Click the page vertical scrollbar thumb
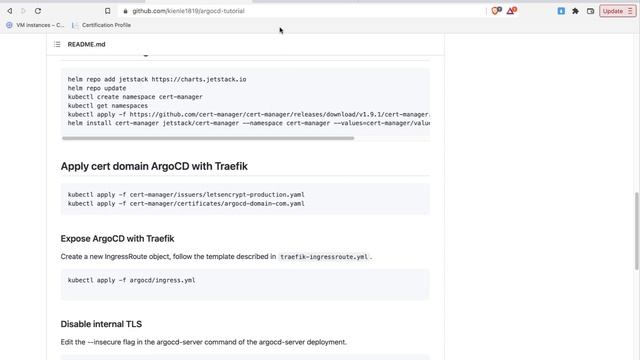Viewport: 640px width, 360px height. (636, 231)
